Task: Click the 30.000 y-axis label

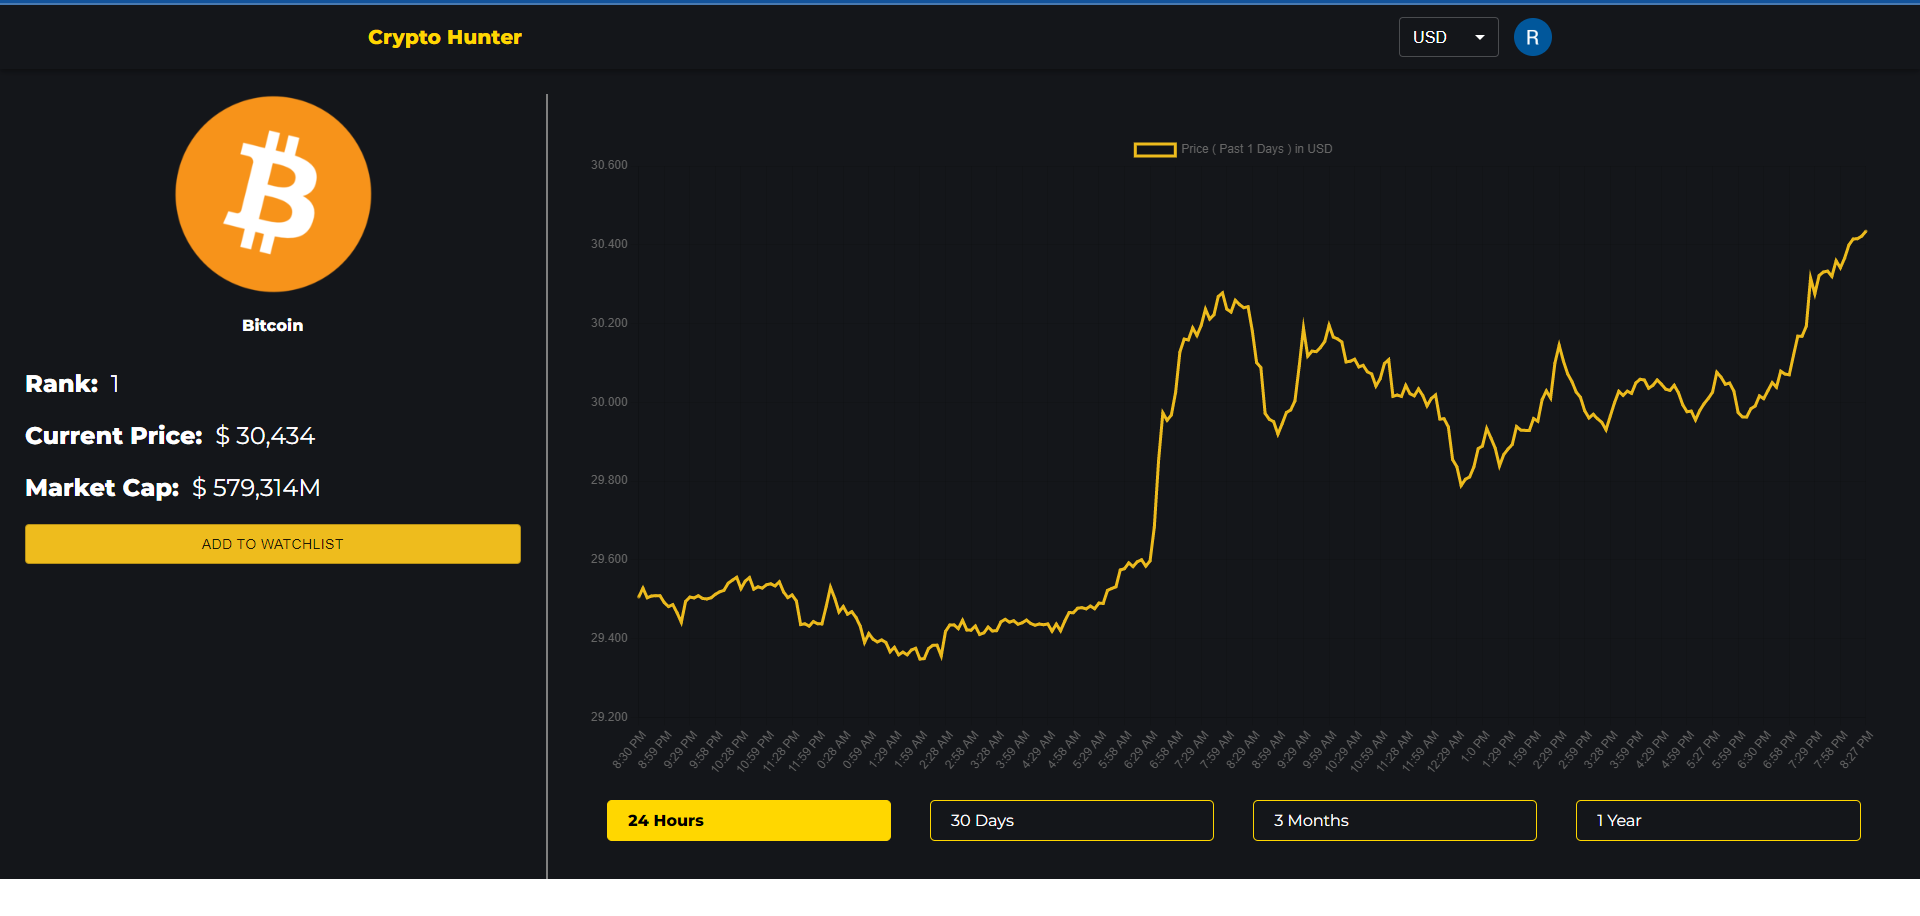Action: pyautogui.click(x=609, y=402)
